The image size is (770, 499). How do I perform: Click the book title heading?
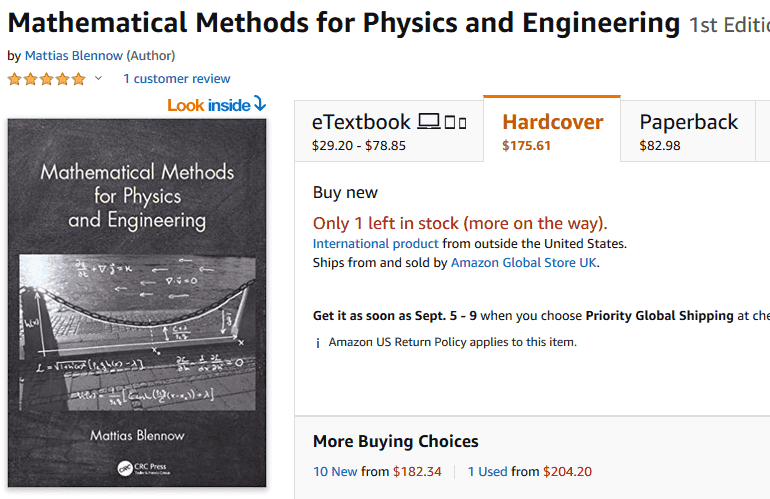click(343, 22)
